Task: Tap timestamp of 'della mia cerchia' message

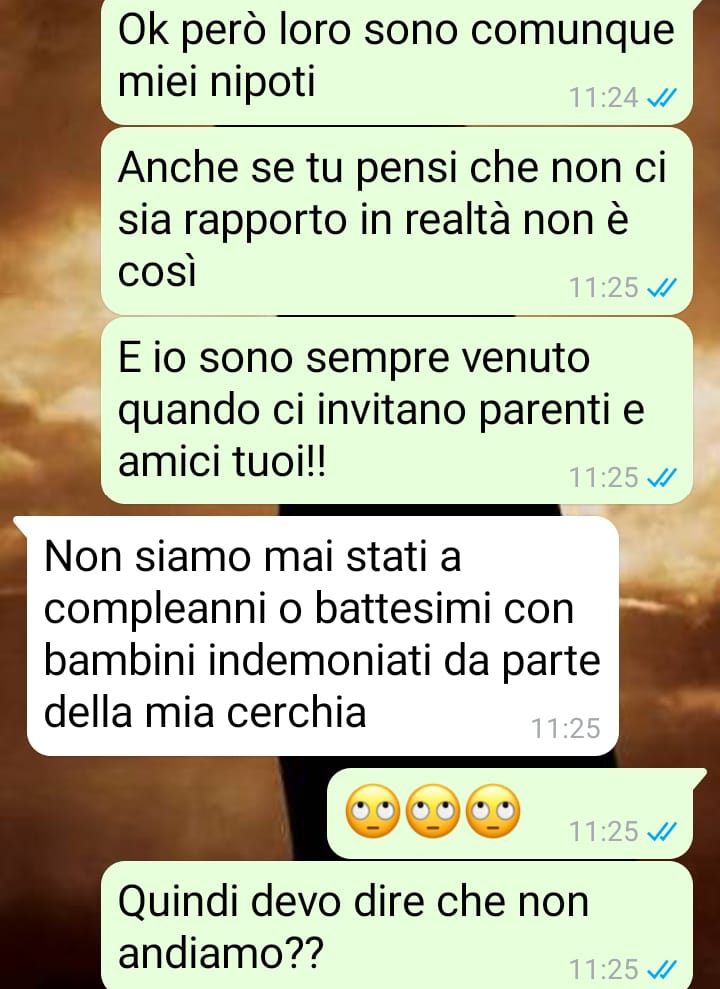Action: (x=566, y=729)
